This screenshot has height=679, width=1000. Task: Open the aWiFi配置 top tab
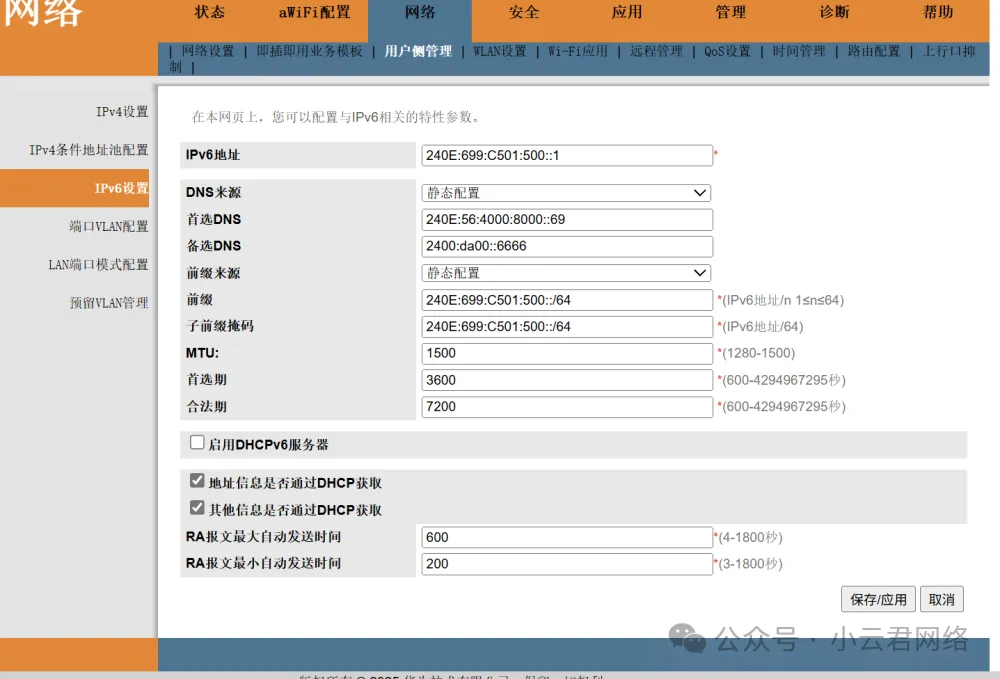point(314,12)
